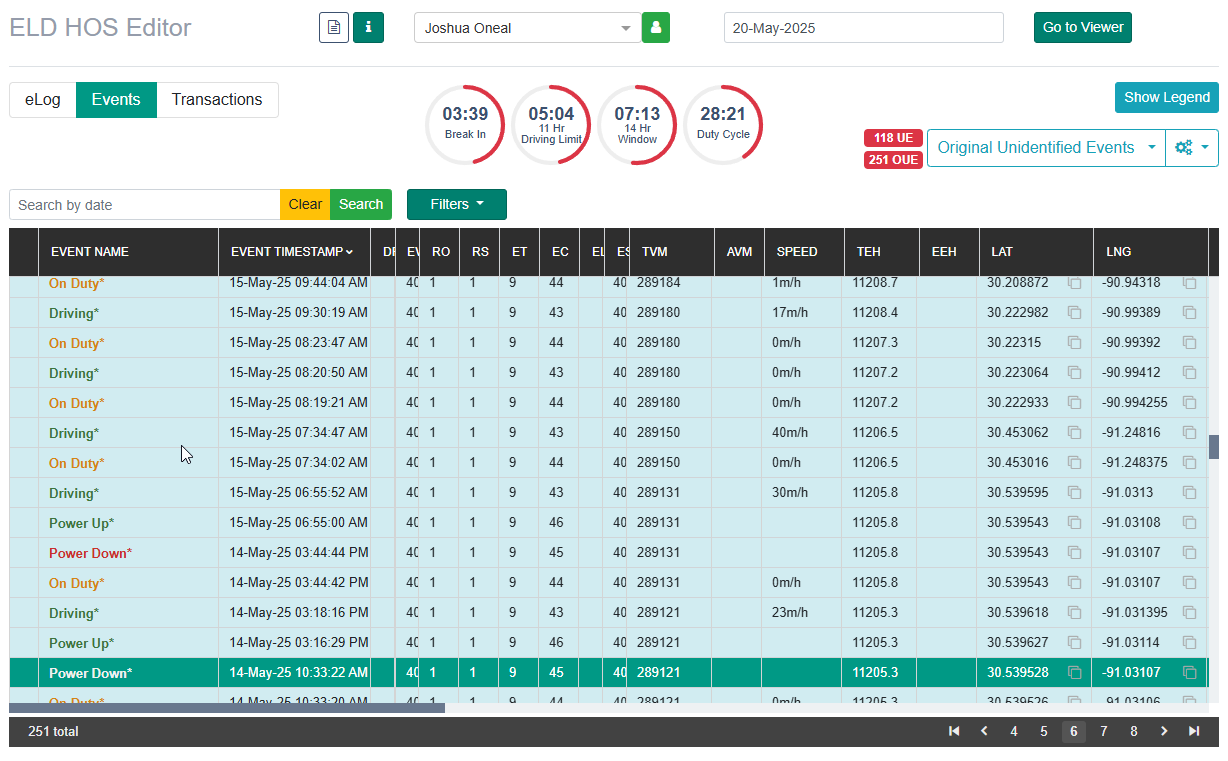Expand Original Unidentified Events dropdown

pyautogui.click(x=1046, y=148)
